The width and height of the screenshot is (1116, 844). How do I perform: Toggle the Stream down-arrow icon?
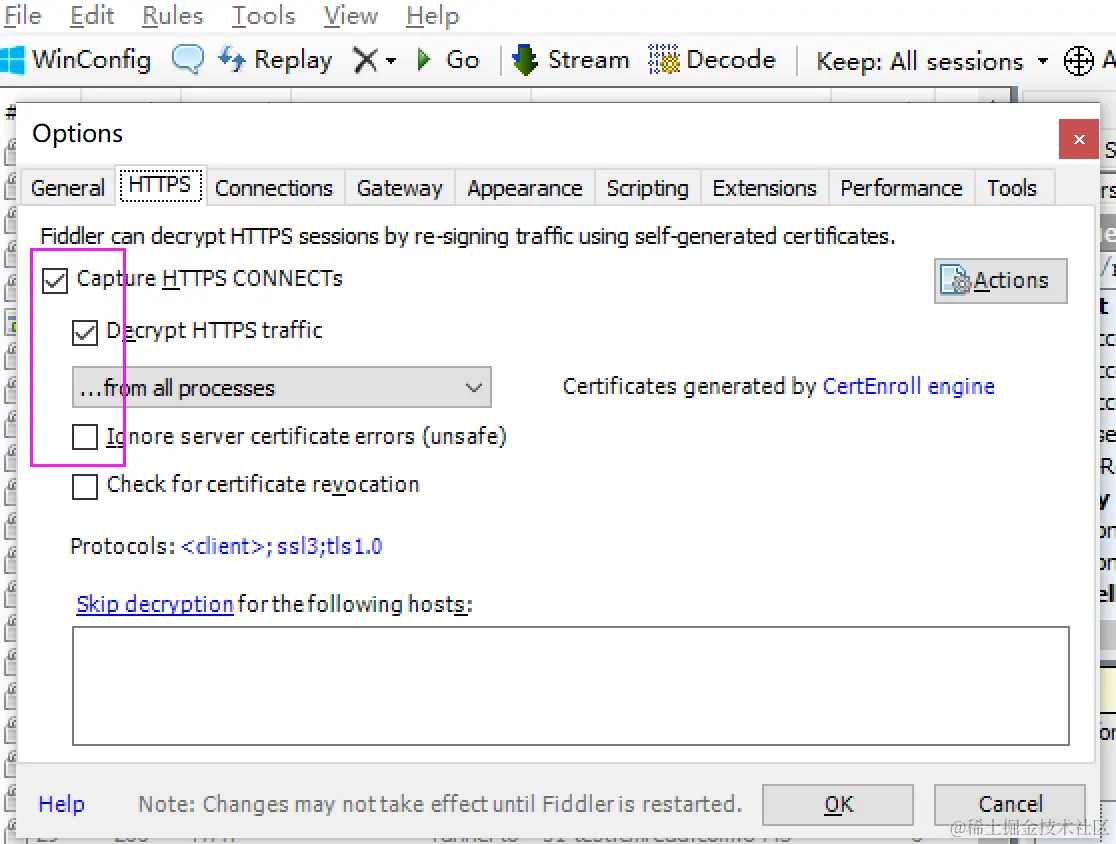[525, 60]
